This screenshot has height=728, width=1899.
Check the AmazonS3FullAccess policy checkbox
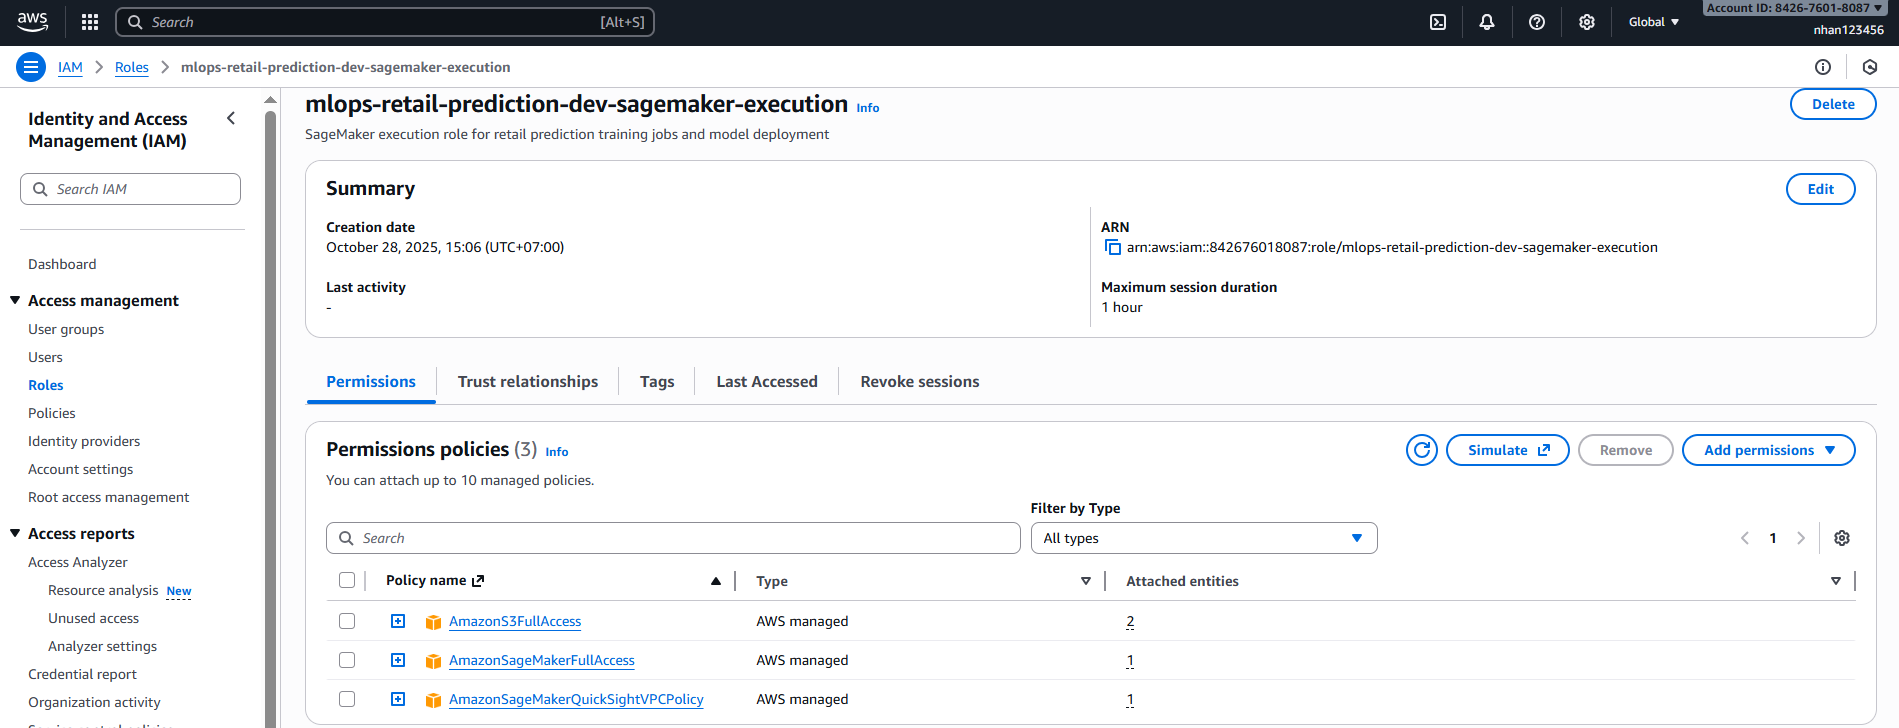click(347, 621)
